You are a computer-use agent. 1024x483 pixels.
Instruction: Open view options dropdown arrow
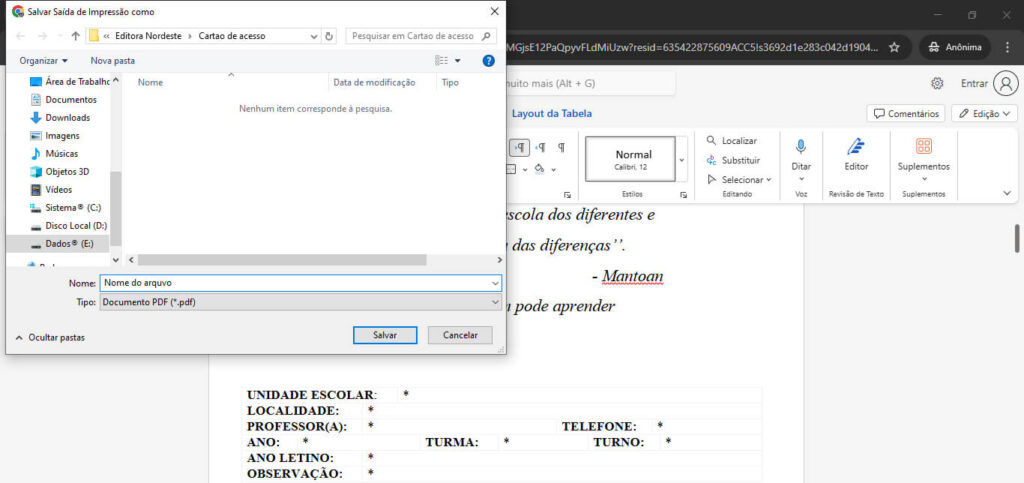pyautogui.click(x=457, y=61)
